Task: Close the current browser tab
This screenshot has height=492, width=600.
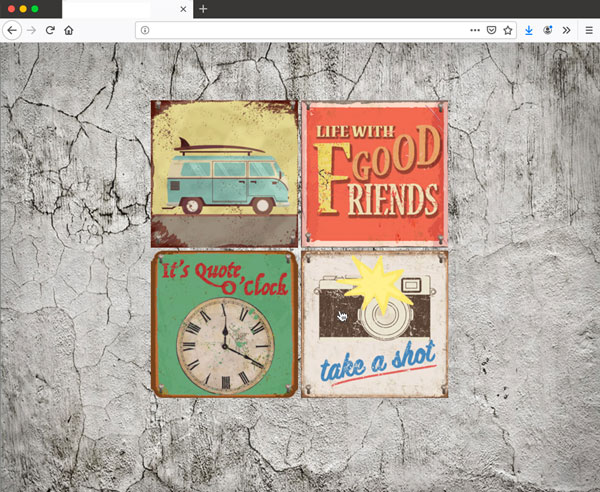Action: [183, 9]
